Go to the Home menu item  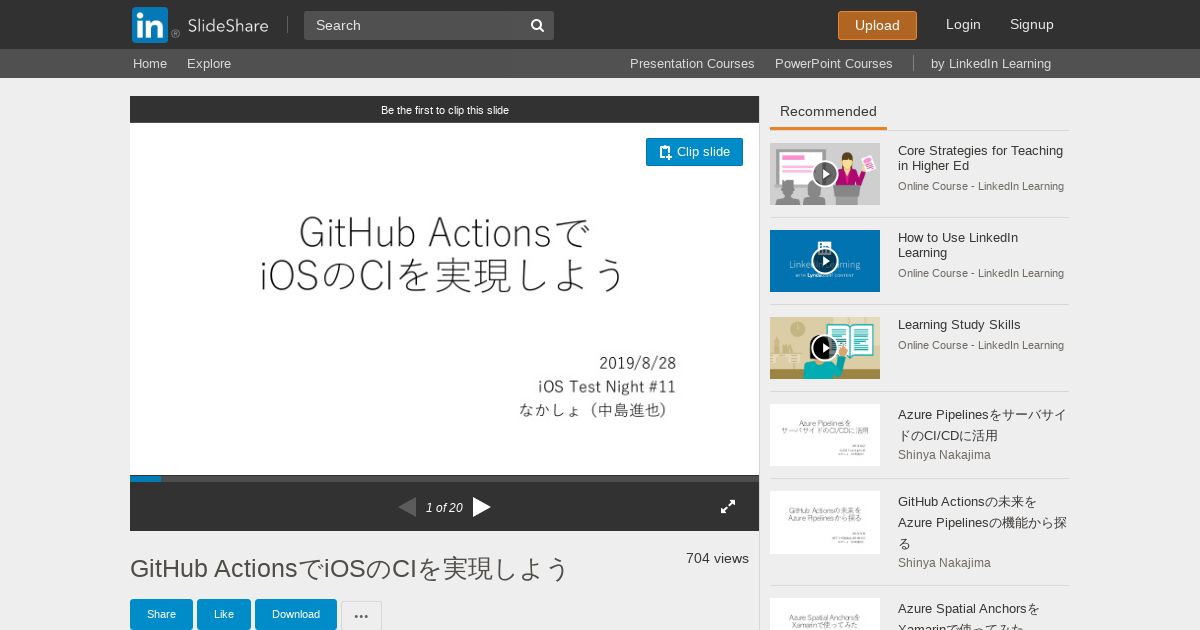(150, 63)
